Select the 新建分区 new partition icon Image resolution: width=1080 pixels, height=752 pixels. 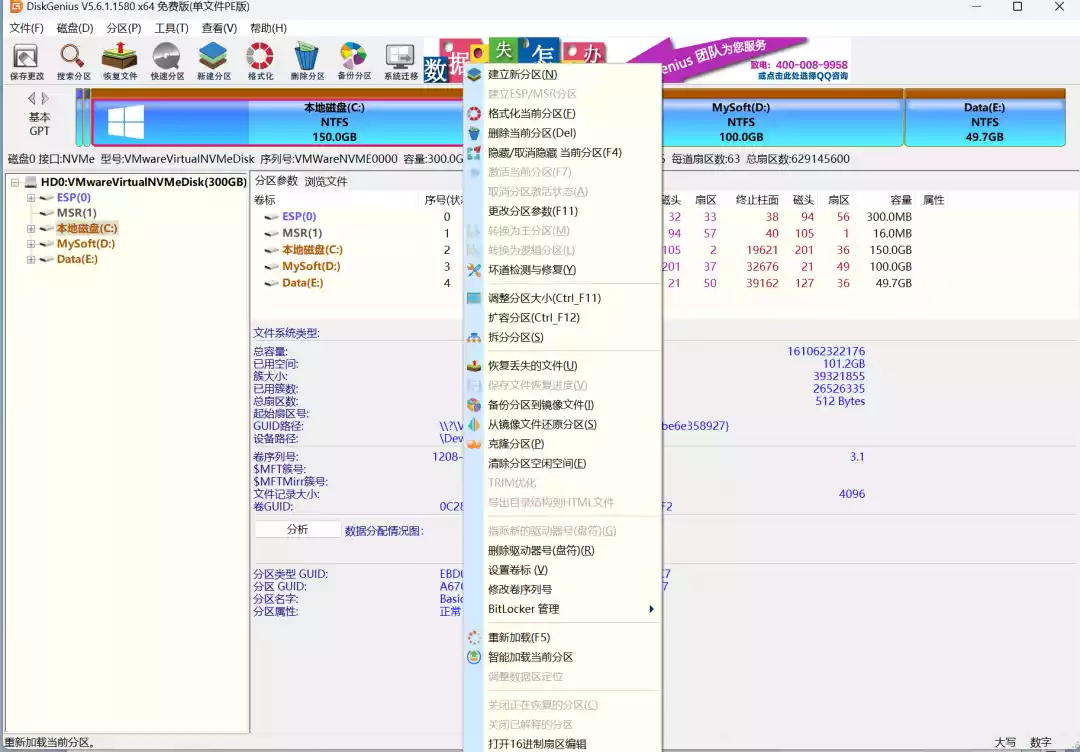pyautogui.click(x=213, y=62)
